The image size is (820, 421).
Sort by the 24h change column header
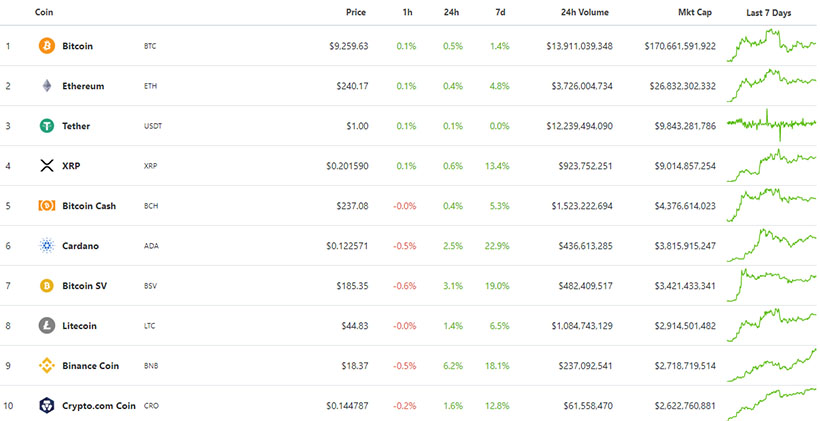click(451, 12)
